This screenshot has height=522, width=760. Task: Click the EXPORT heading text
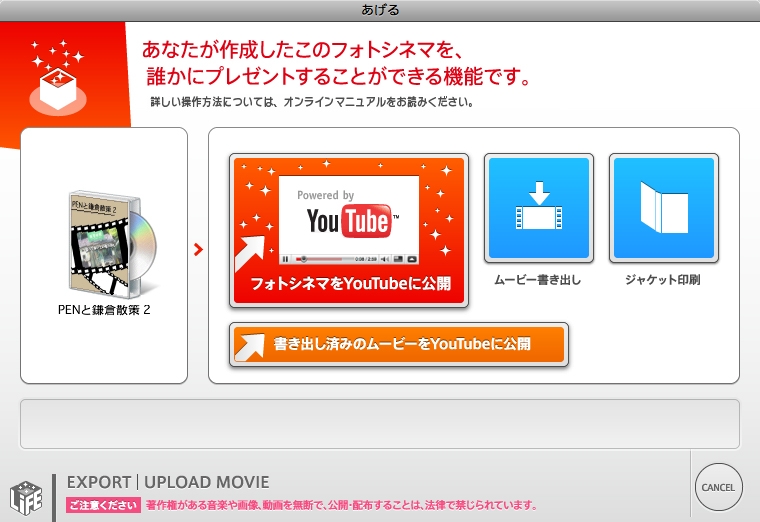(x=99, y=482)
